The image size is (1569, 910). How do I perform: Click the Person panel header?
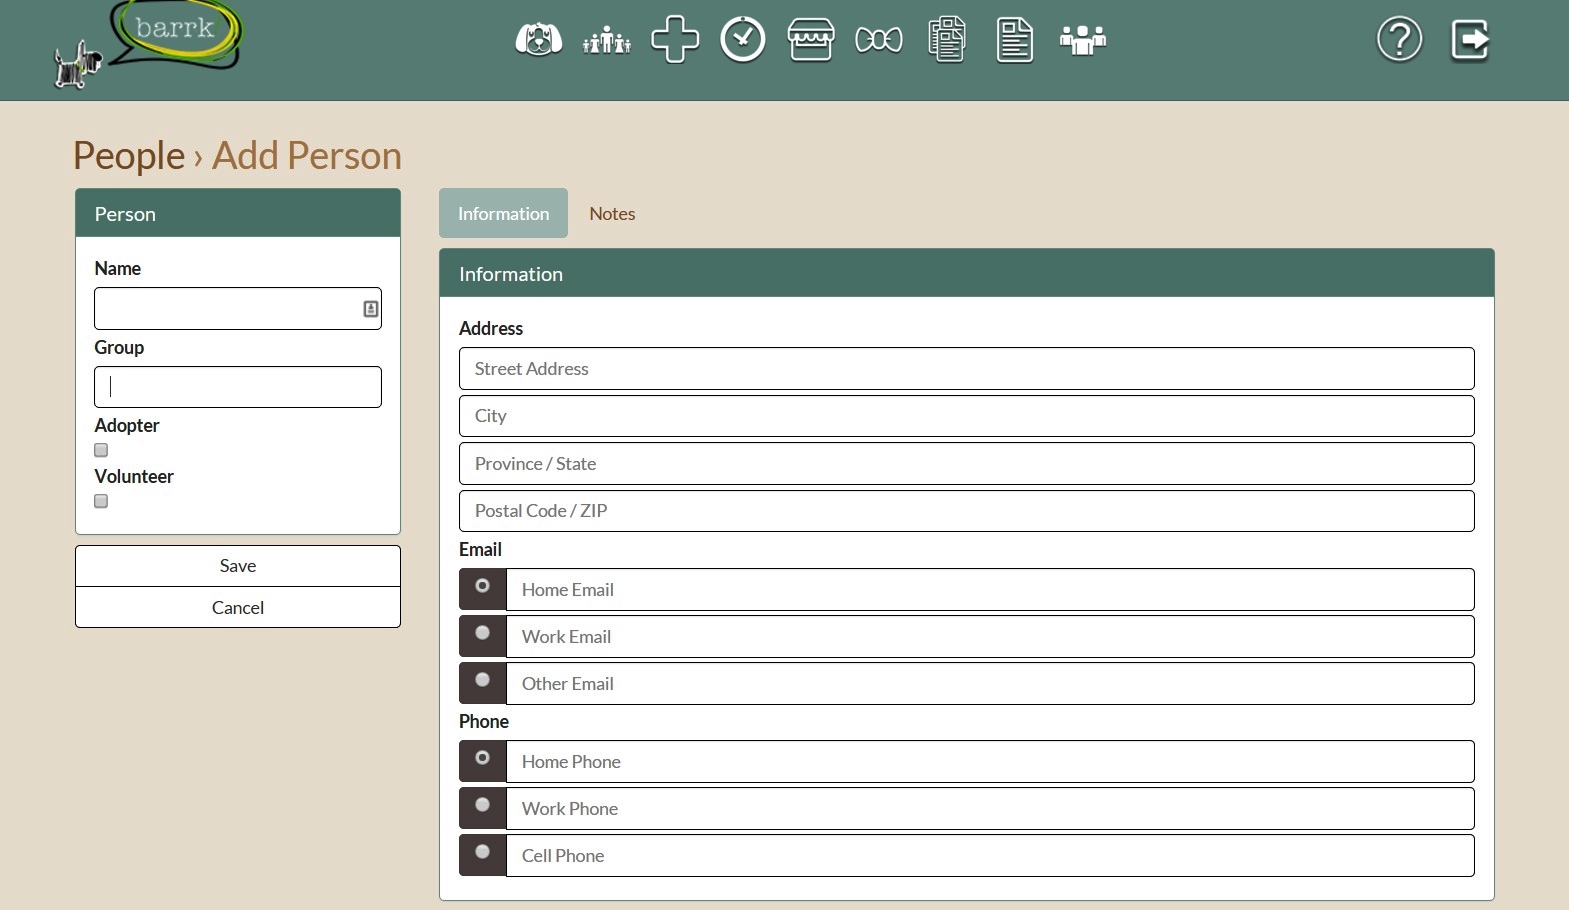[x=238, y=213]
